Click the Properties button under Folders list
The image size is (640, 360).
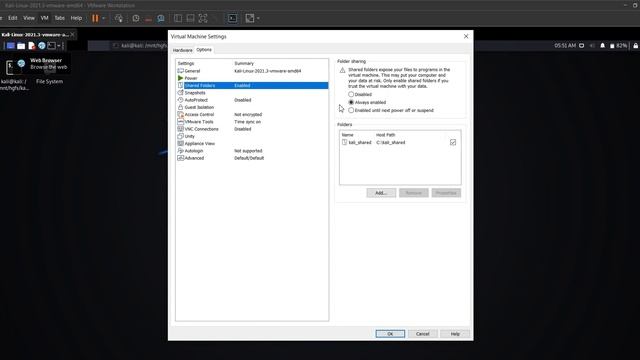(446, 193)
